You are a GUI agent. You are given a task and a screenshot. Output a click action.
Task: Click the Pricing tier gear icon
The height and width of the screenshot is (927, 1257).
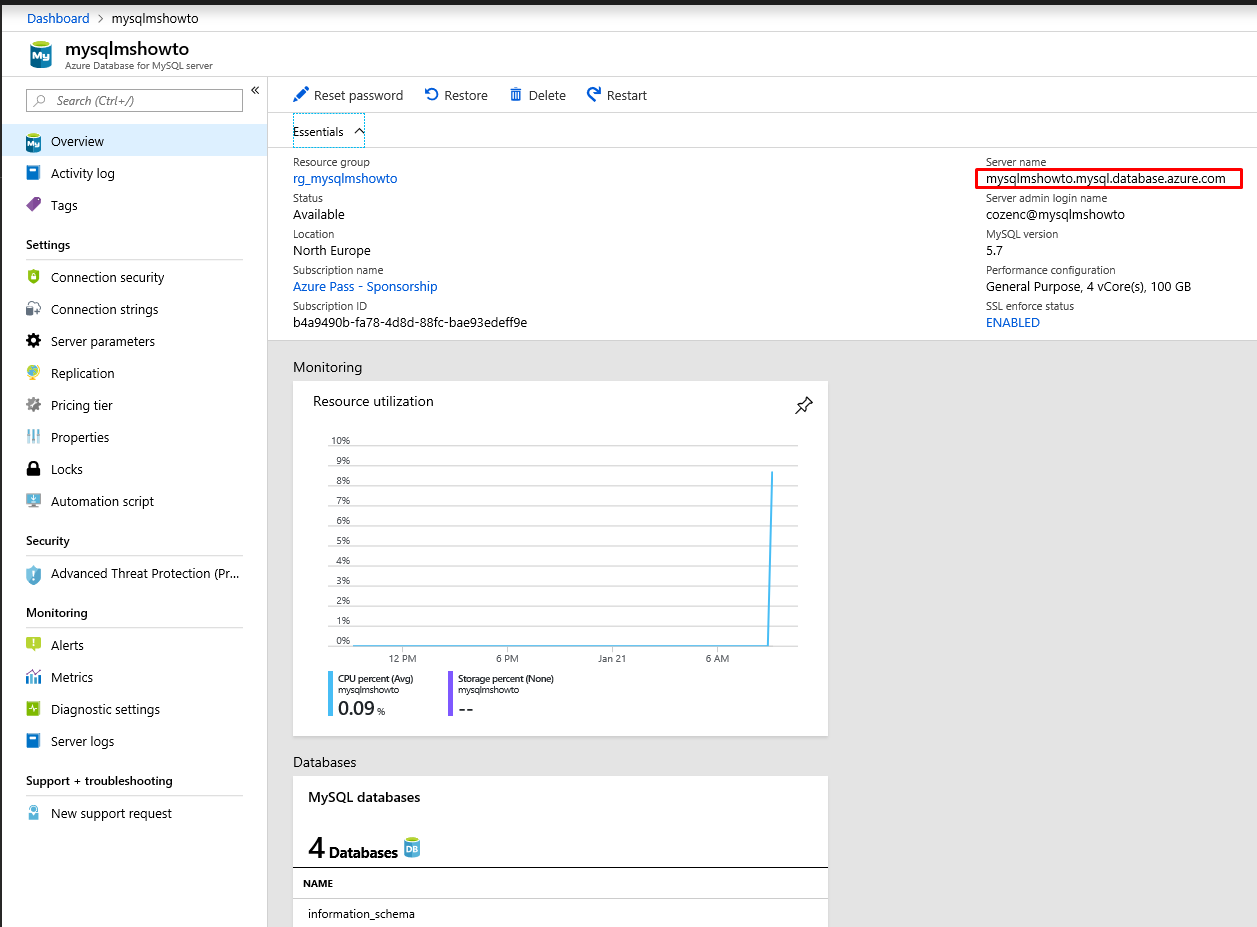click(34, 405)
